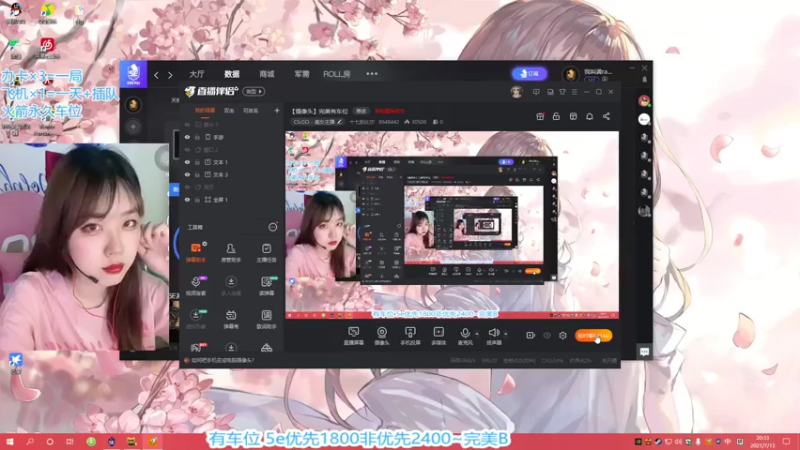Click the 5E user avatar
The image size is (800, 450).
570,74
